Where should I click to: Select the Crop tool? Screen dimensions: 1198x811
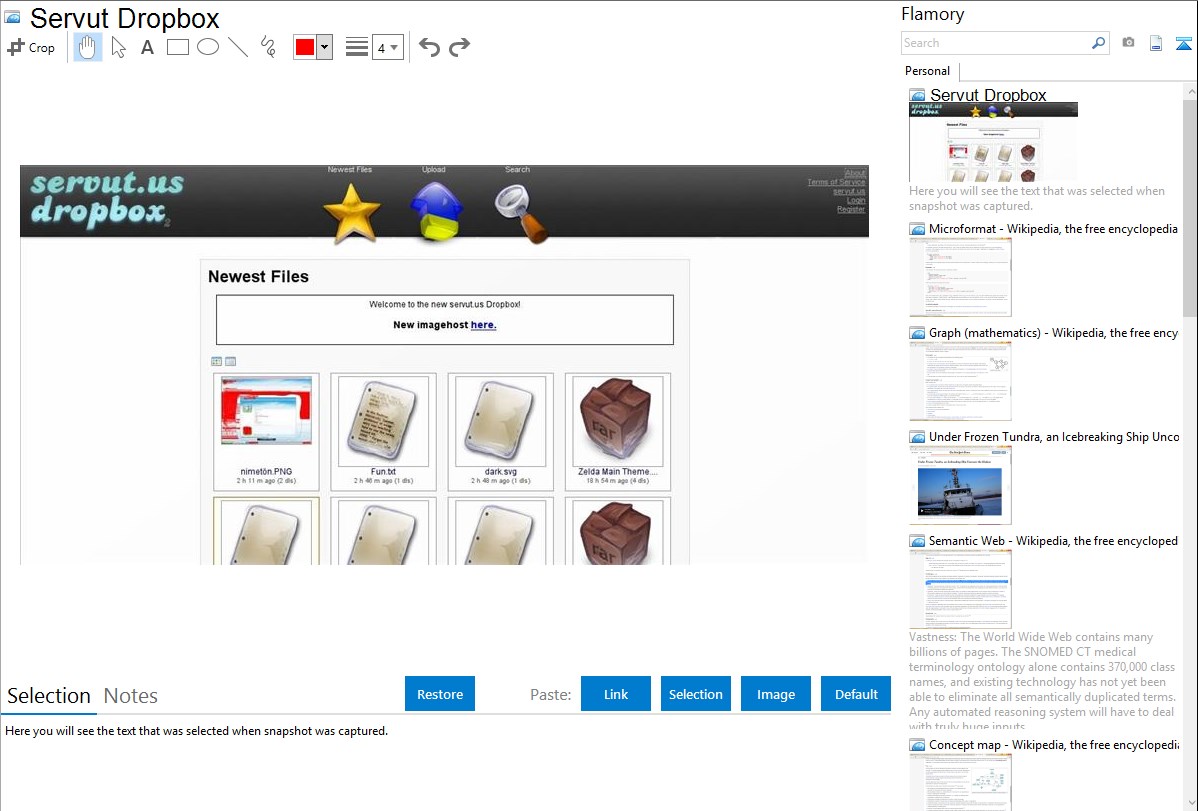(x=31, y=47)
